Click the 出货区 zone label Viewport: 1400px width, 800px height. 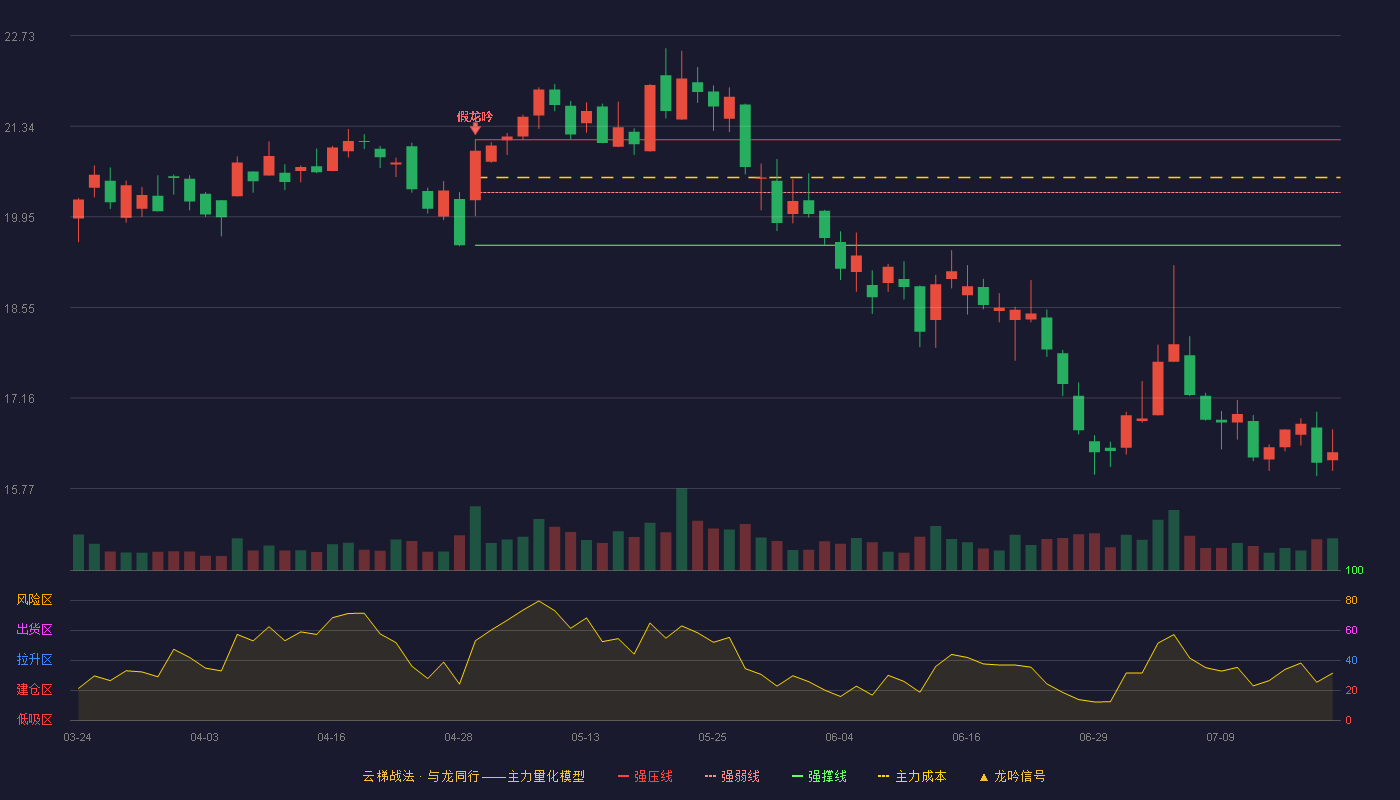point(34,630)
